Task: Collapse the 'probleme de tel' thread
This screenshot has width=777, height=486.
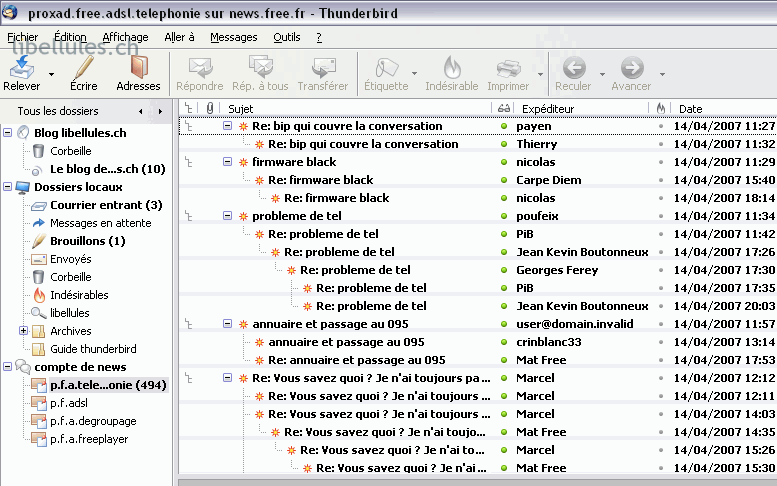Action: (x=227, y=216)
